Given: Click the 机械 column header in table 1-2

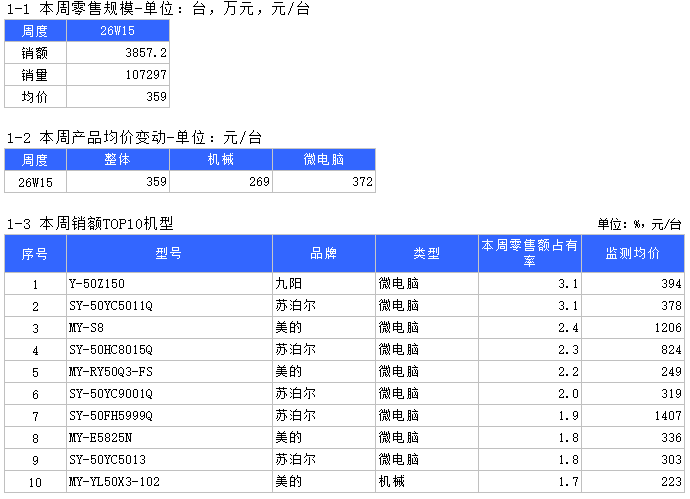Looking at the screenshot, I should click(x=221, y=159).
